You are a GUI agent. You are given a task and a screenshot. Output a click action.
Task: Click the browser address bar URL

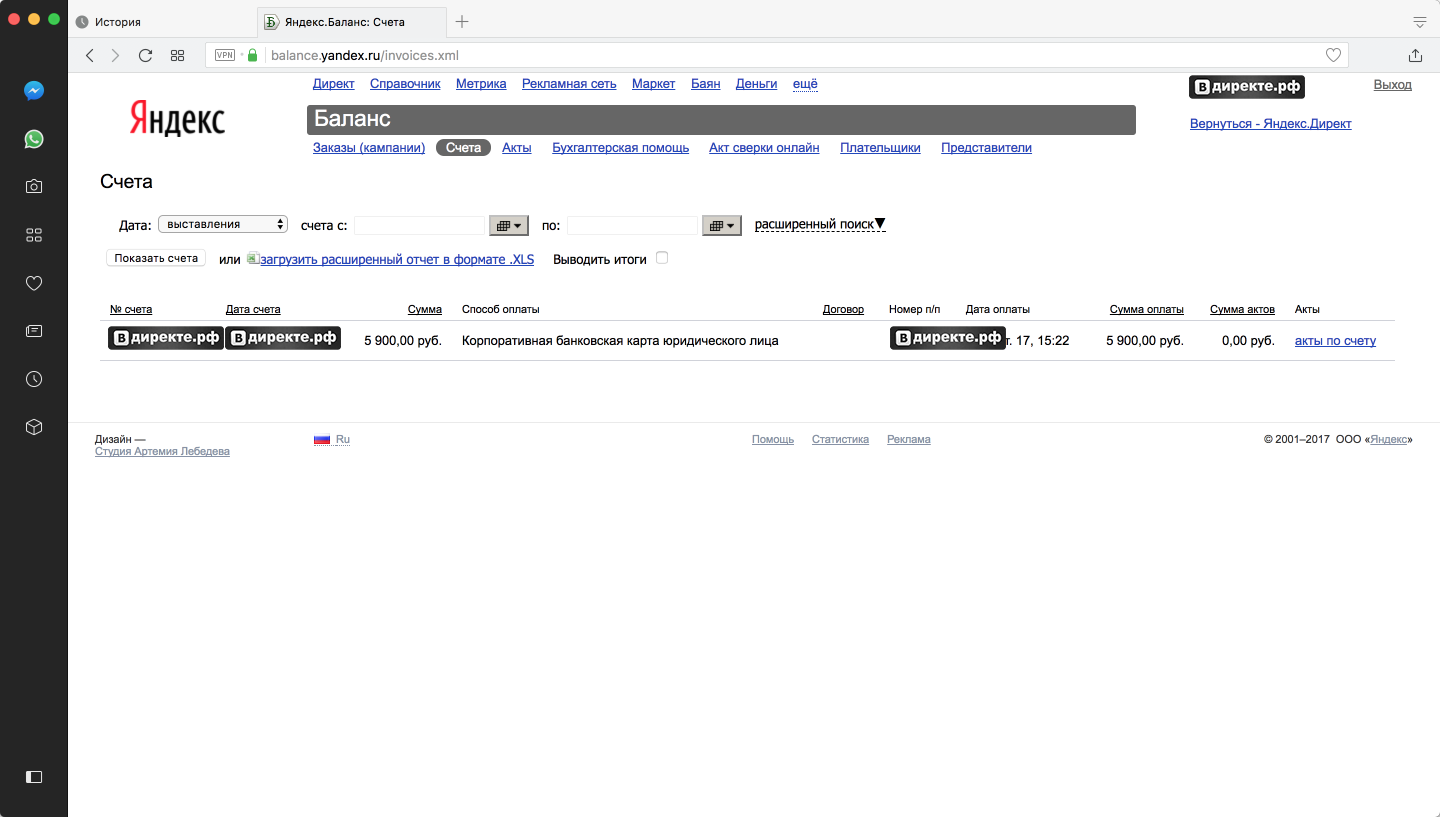365,56
